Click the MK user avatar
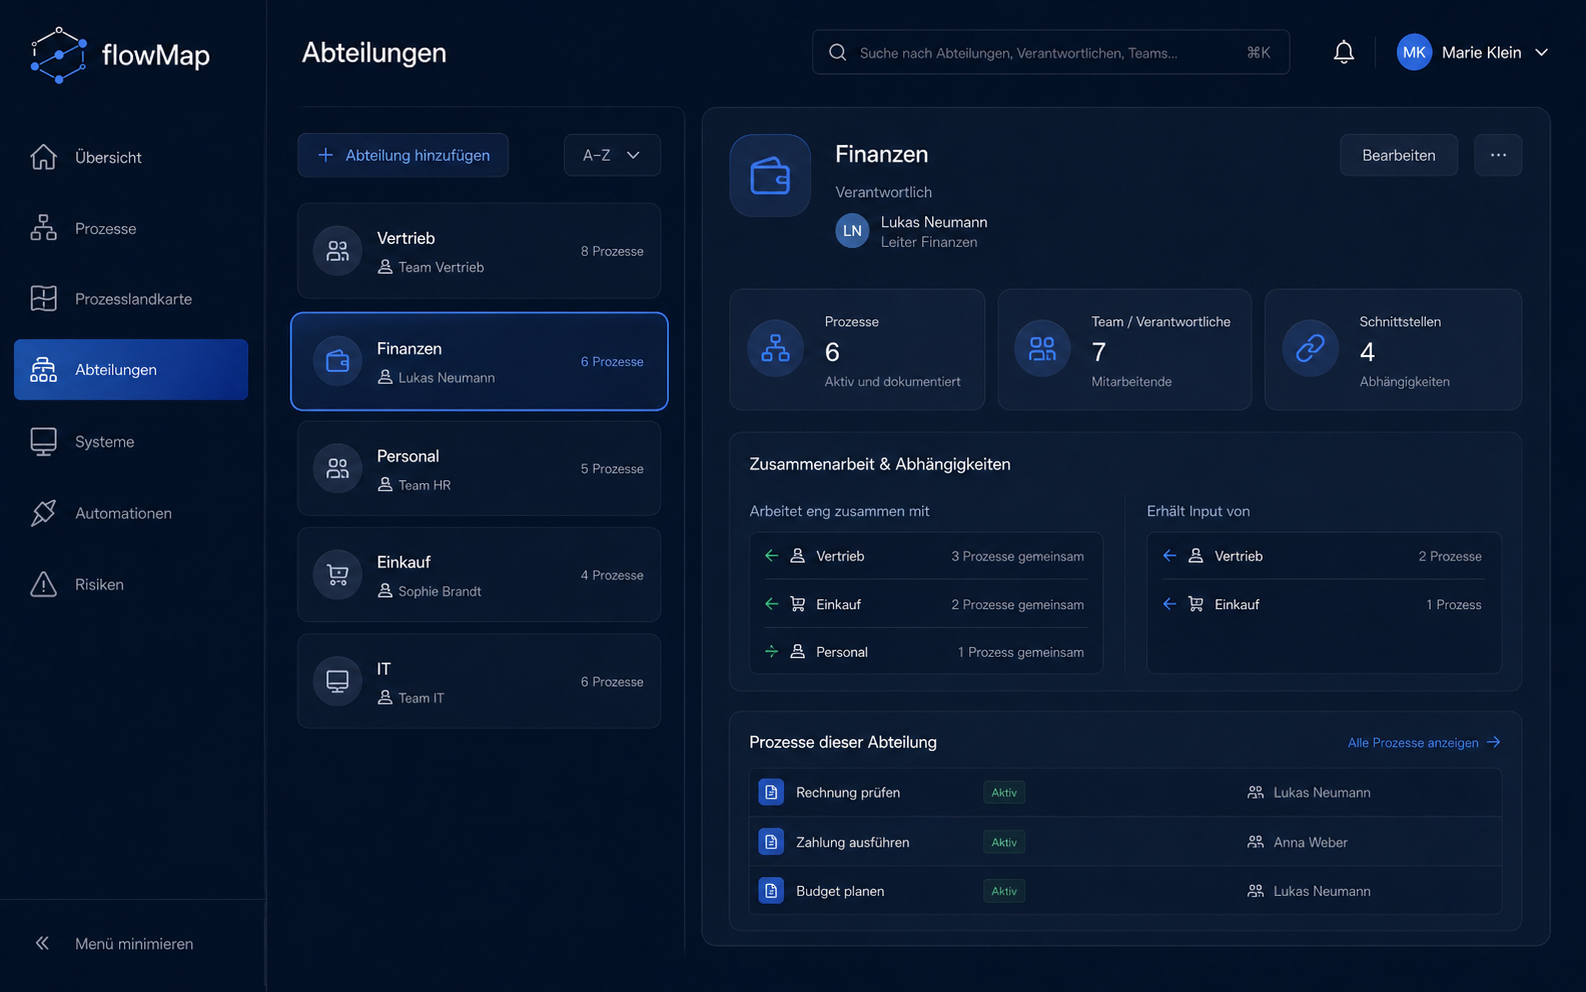This screenshot has height=992, width=1586. 1414,52
